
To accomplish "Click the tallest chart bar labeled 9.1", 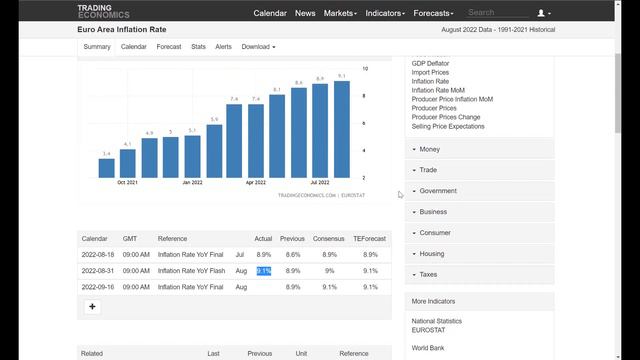I will (342, 129).
